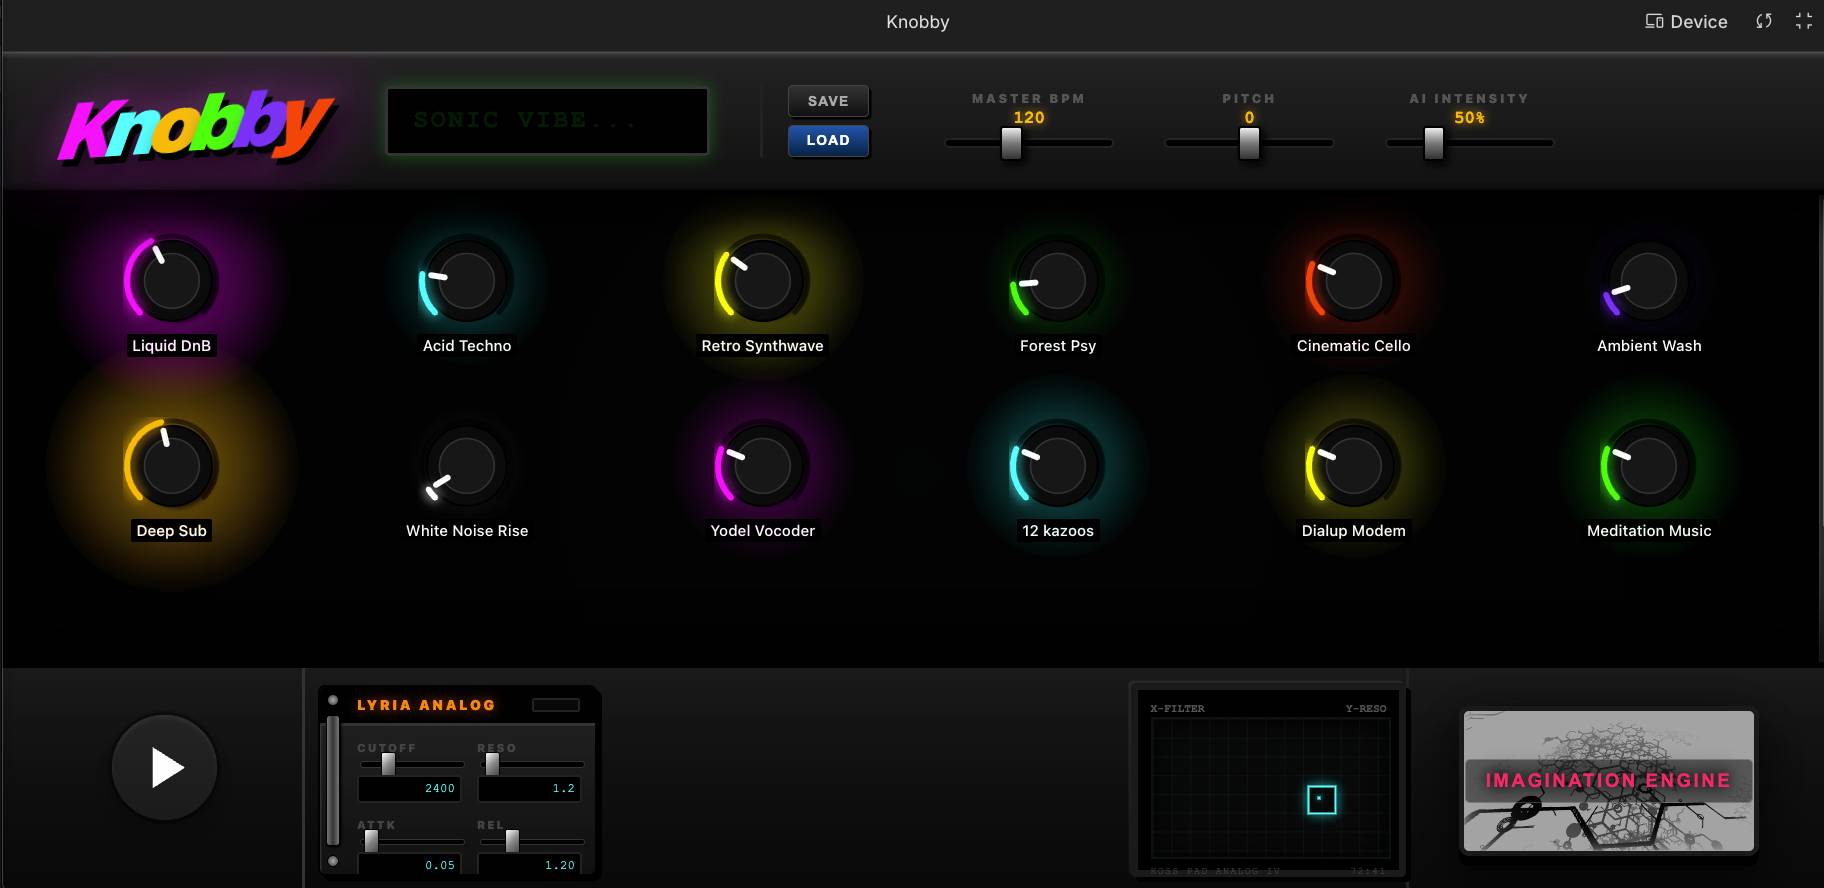Screen dimensions: 1824x888
Task: Click the Dialup Modem knob
Action: 1353,465
